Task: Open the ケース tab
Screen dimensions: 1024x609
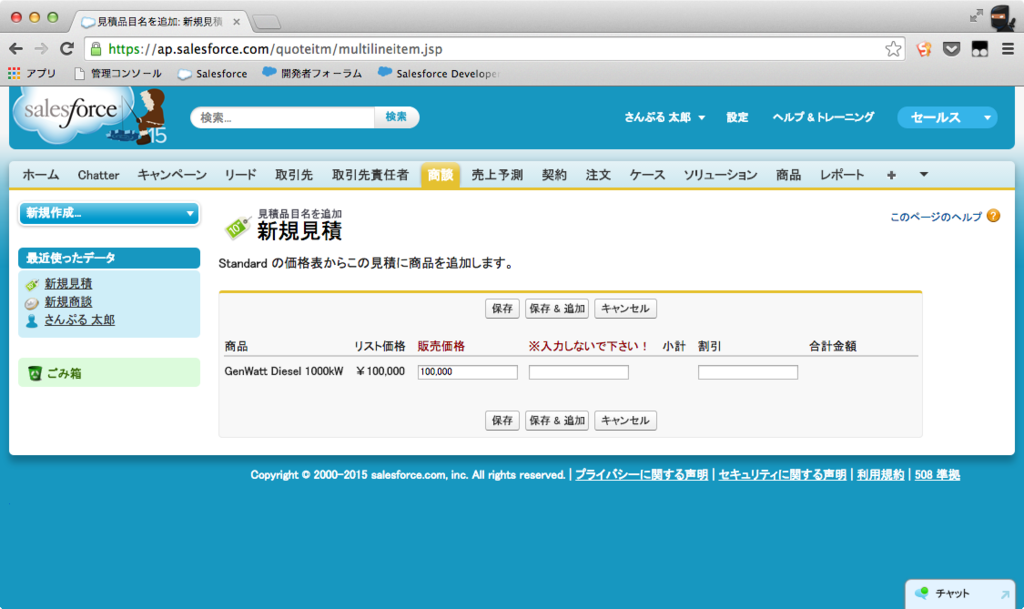Action: click(x=647, y=175)
